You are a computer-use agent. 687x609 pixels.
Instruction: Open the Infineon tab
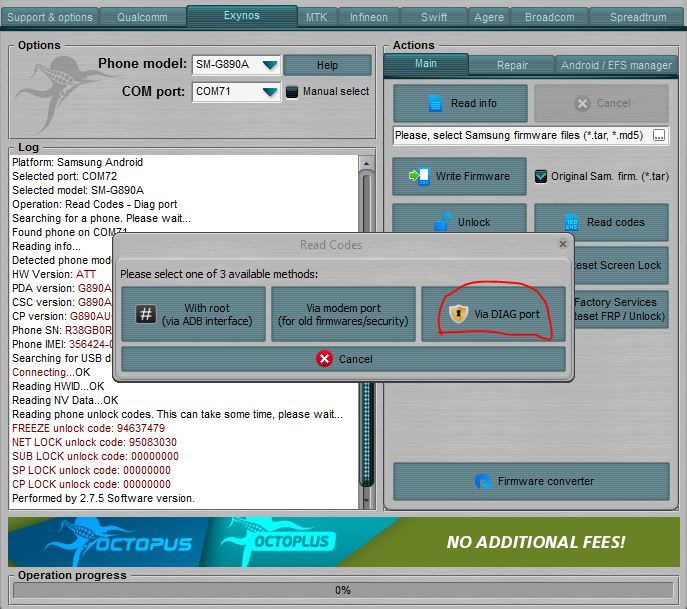click(368, 17)
